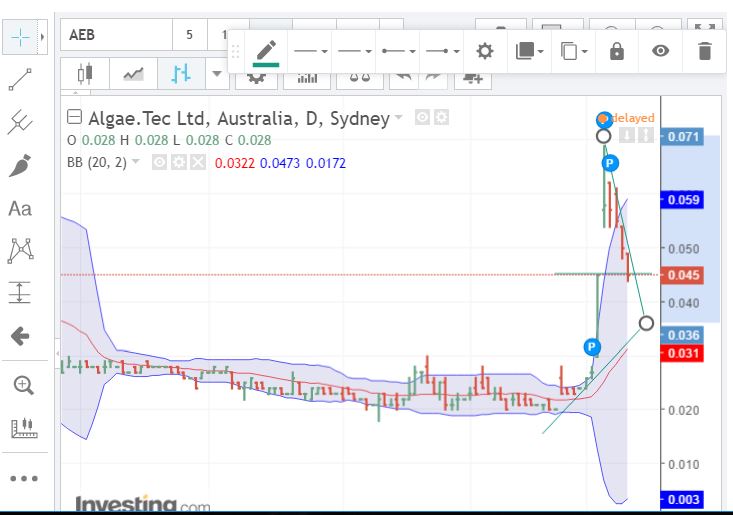This screenshot has width=733, height=515.
Task: Collapse the chart legend minus box
Action: point(74,116)
